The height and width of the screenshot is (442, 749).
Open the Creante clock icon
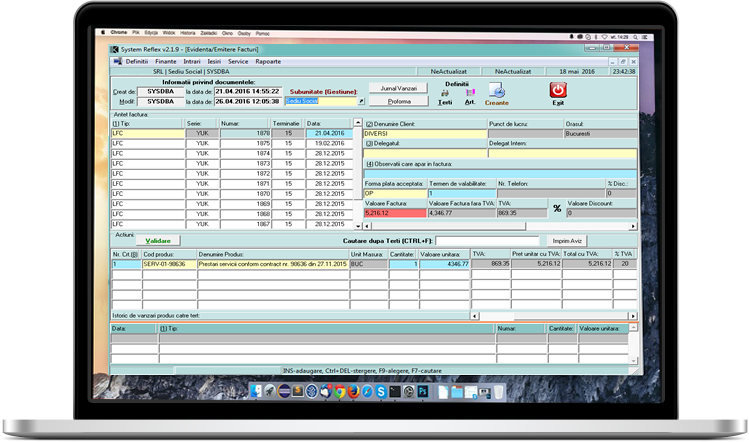coord(497,93)
